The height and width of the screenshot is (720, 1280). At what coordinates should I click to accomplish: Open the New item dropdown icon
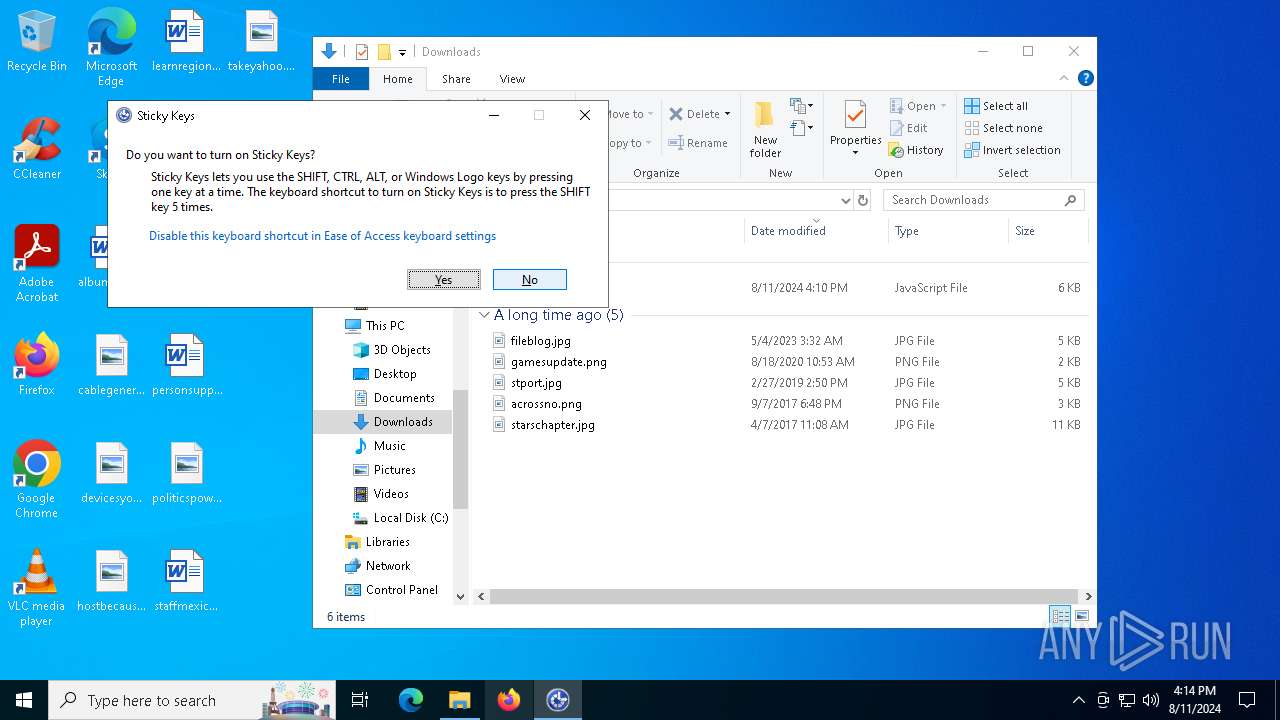coord(800,106)
